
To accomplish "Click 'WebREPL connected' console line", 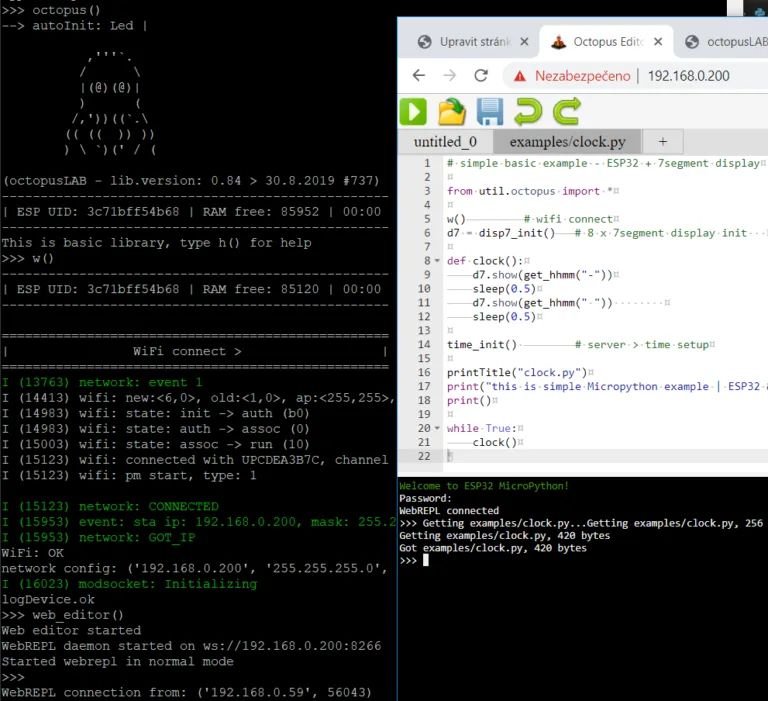I will (449, 511).
